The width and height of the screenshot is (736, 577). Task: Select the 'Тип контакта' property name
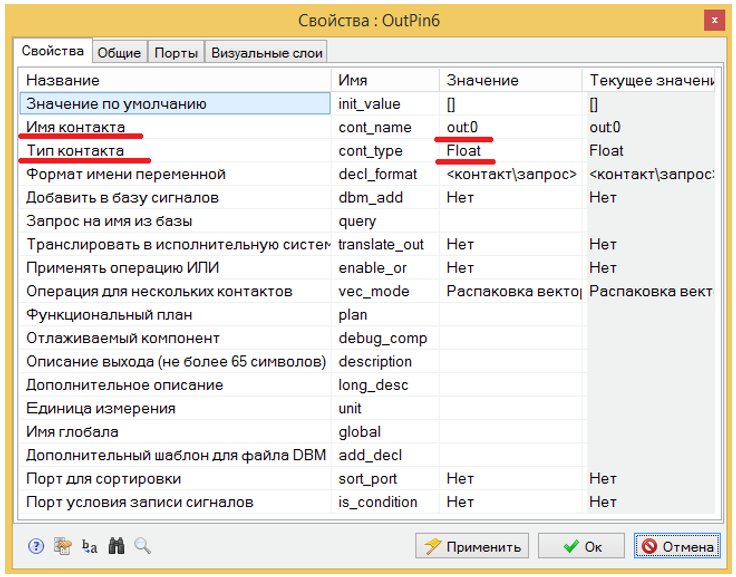pyautogui.click(x=175, y=151)
